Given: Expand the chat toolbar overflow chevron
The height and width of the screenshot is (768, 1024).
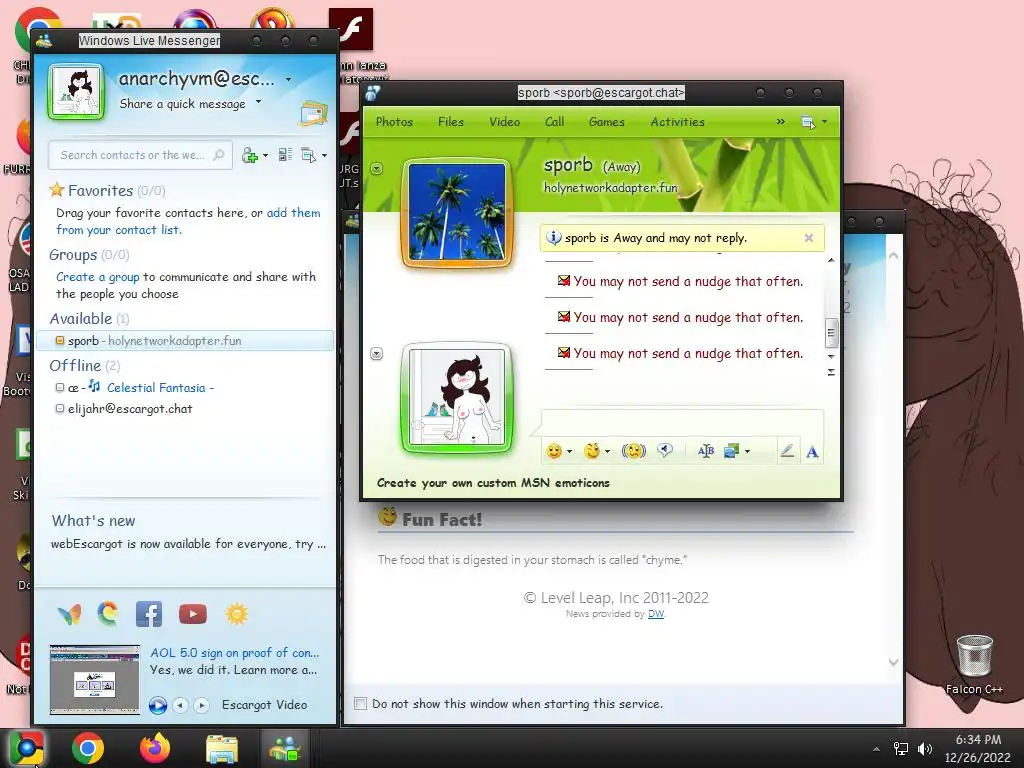Looking at the screenshot, I should click(x=780, y=122).
